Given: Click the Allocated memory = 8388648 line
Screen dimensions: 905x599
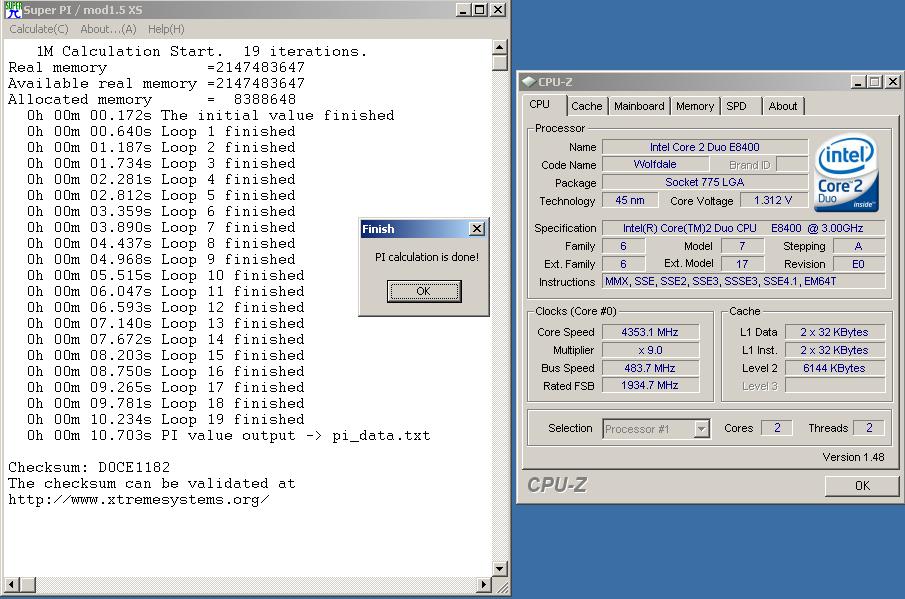Looking at the screenshot, I should tap(152, 99).
